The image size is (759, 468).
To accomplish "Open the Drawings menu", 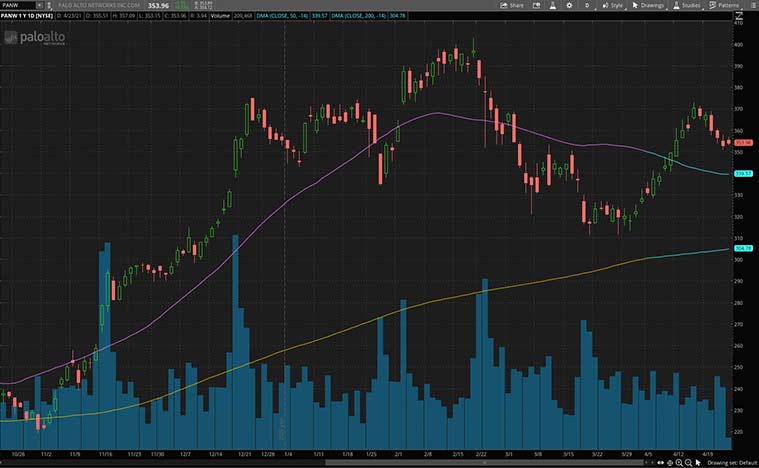I will point(648,5).
